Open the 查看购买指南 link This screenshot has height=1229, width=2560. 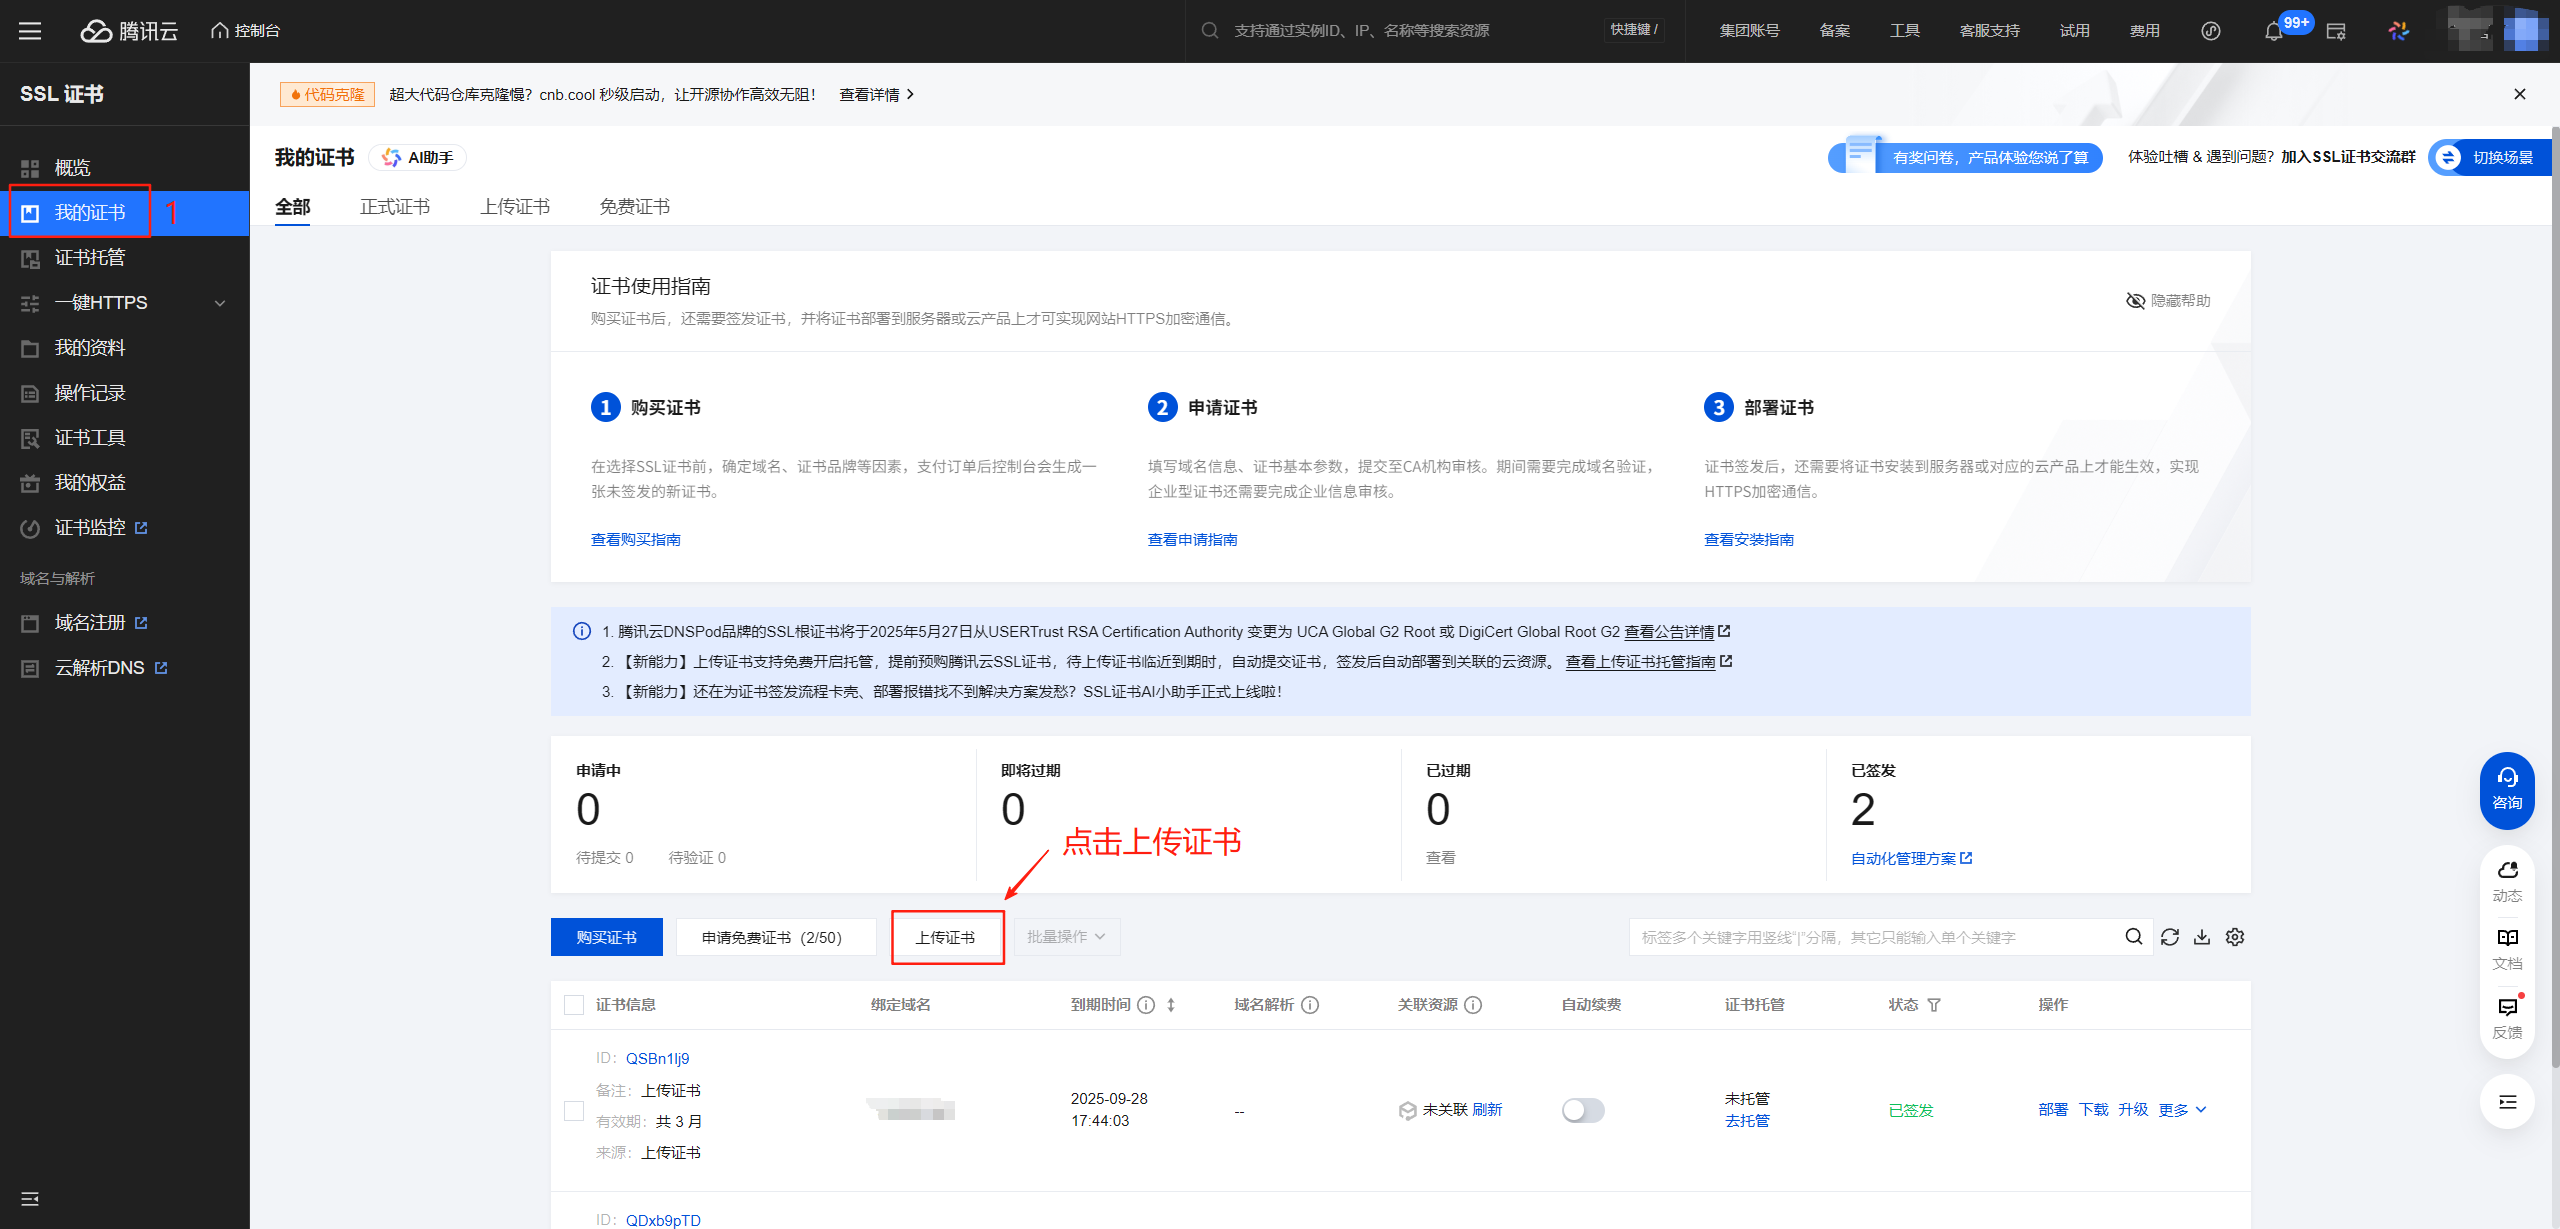(635, 540)
